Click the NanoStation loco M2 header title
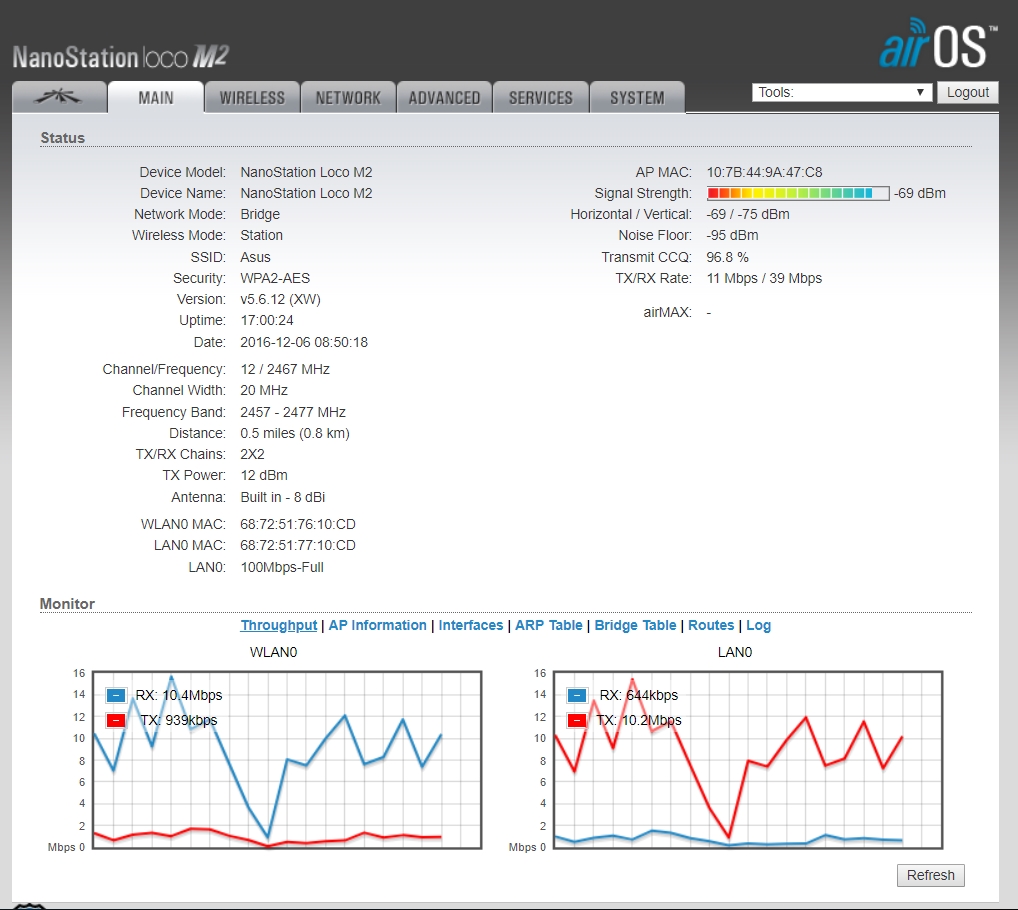The image size is (1018, 910). [x=121, y=57]
